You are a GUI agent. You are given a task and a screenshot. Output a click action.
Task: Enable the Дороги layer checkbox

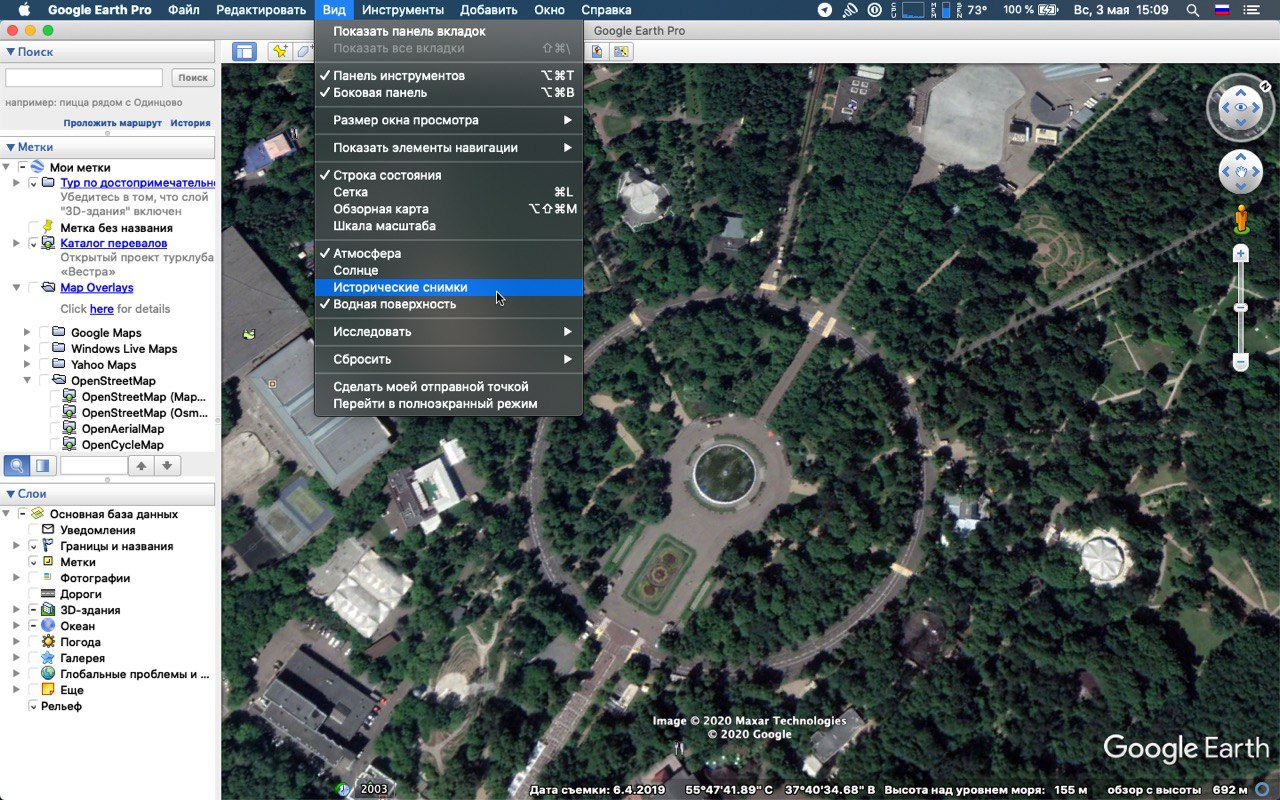(x=33, y=594)
